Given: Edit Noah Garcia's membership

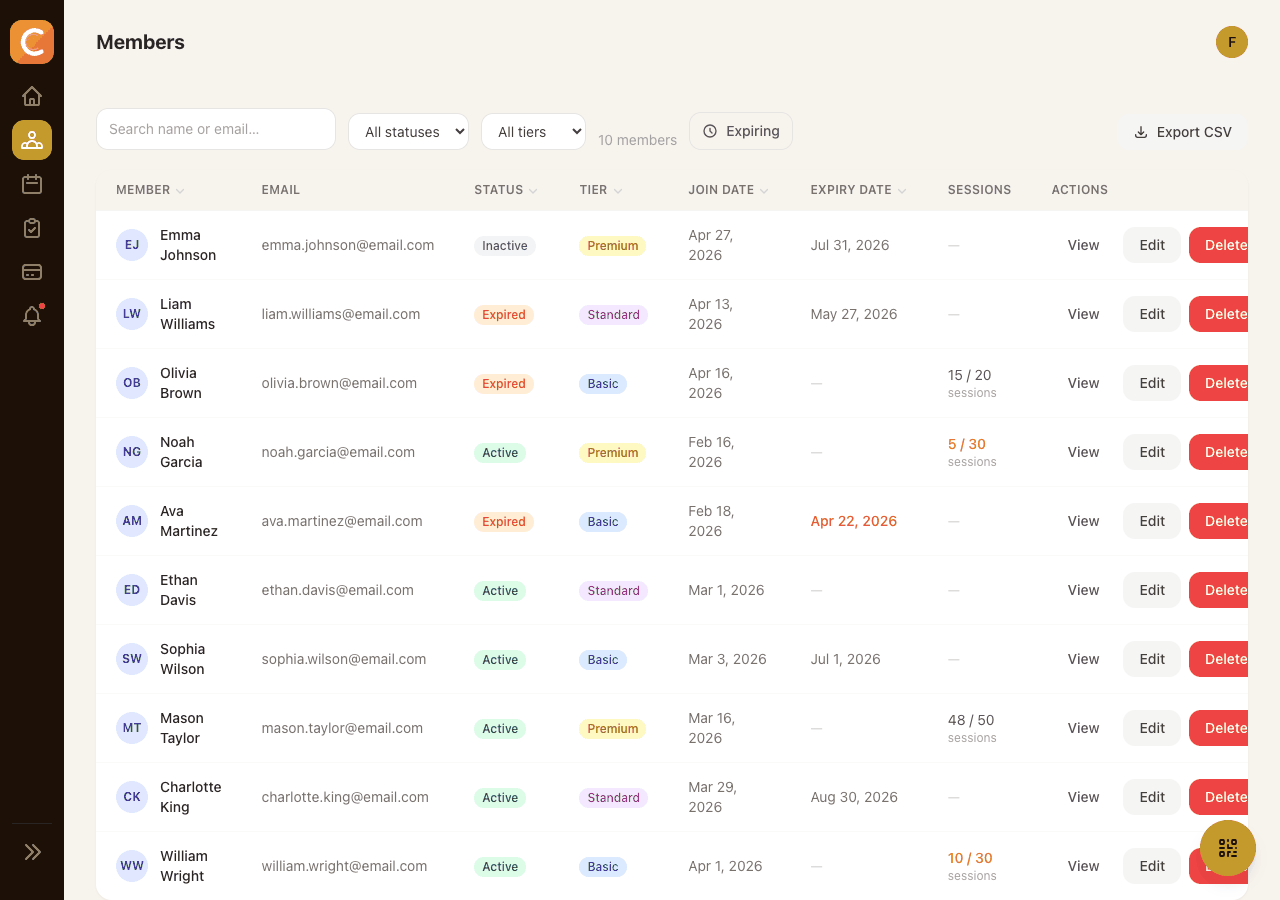Looking at the screenshot, I should pyautogui.click(x=1152, y=452).
